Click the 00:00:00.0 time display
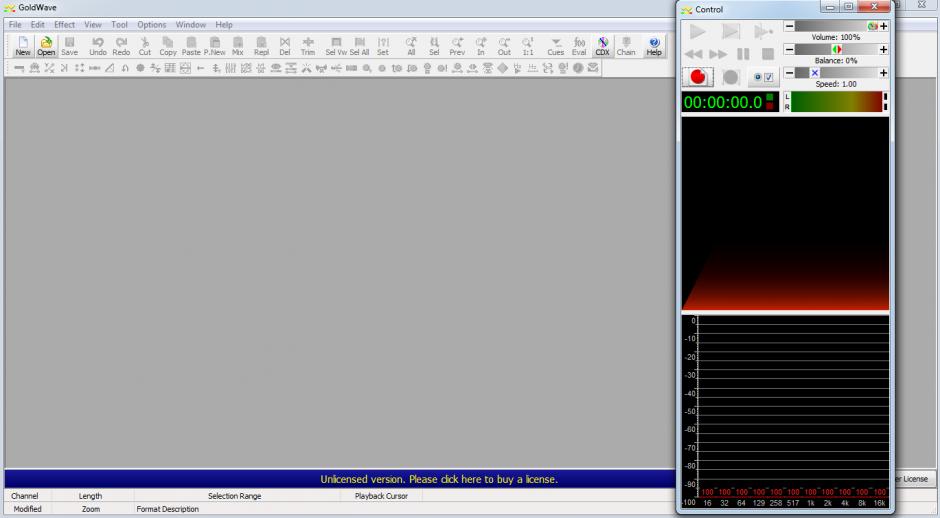This screenshot has height=518, width=940. click(731, 102)
